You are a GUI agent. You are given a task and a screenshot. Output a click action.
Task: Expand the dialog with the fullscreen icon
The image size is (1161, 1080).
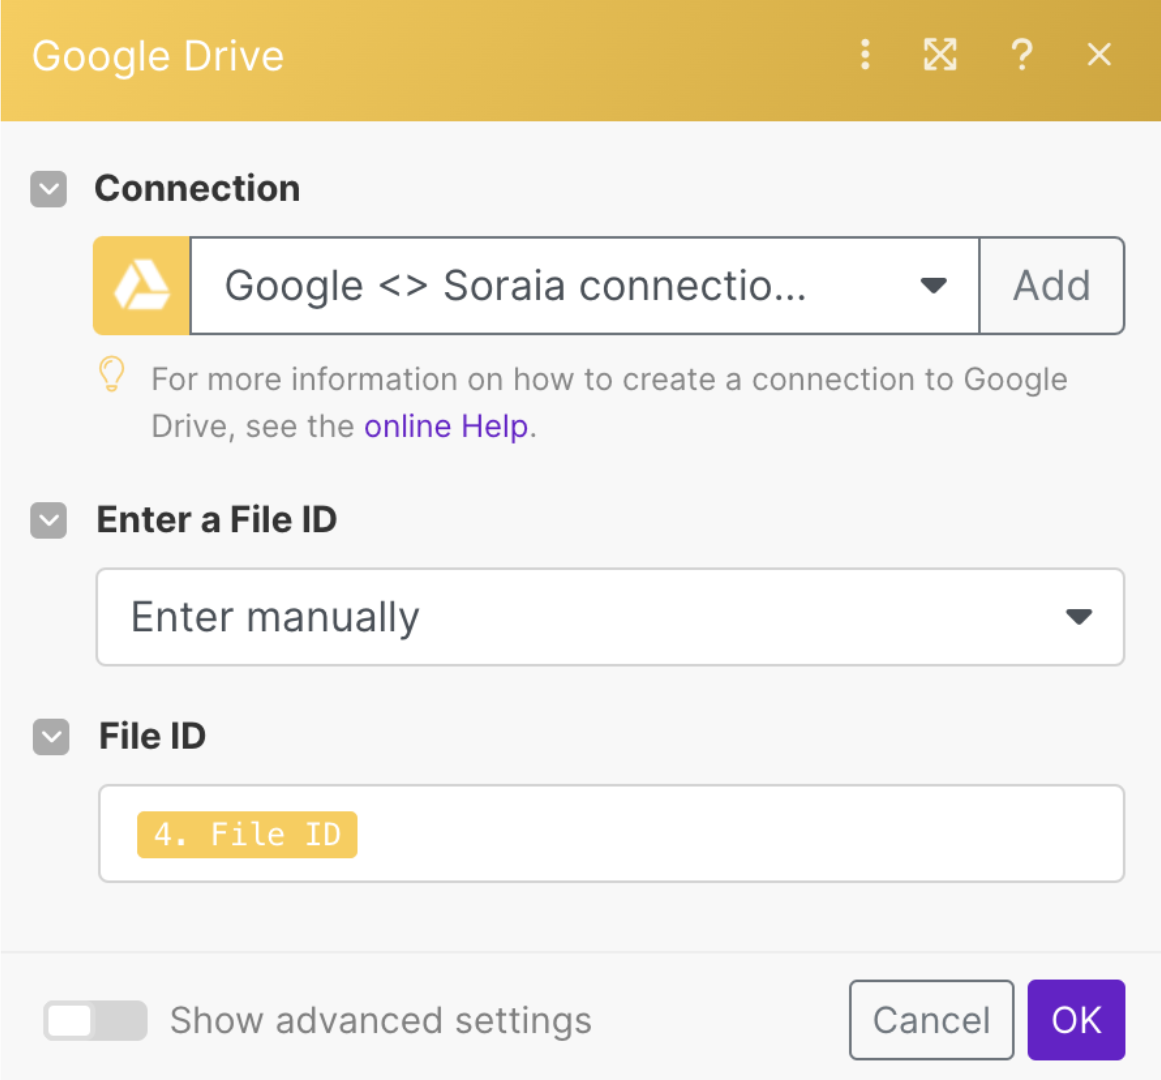(x=940, y=55)
